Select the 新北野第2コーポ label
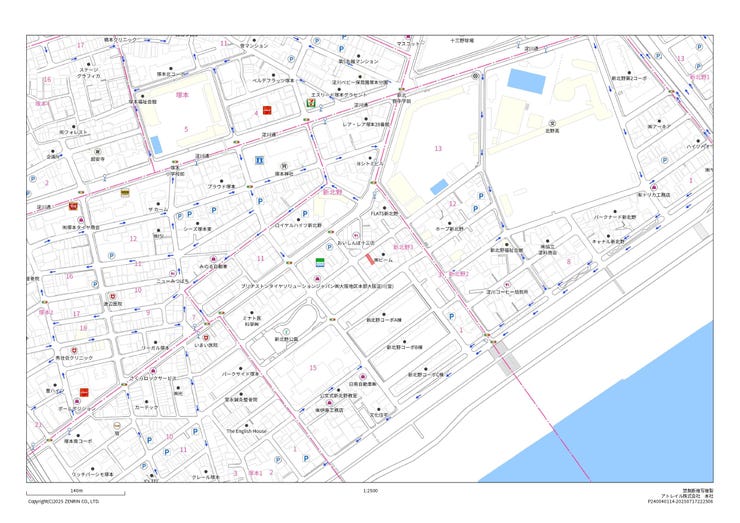This screenshot has width=740, height=523. (629, 78)
